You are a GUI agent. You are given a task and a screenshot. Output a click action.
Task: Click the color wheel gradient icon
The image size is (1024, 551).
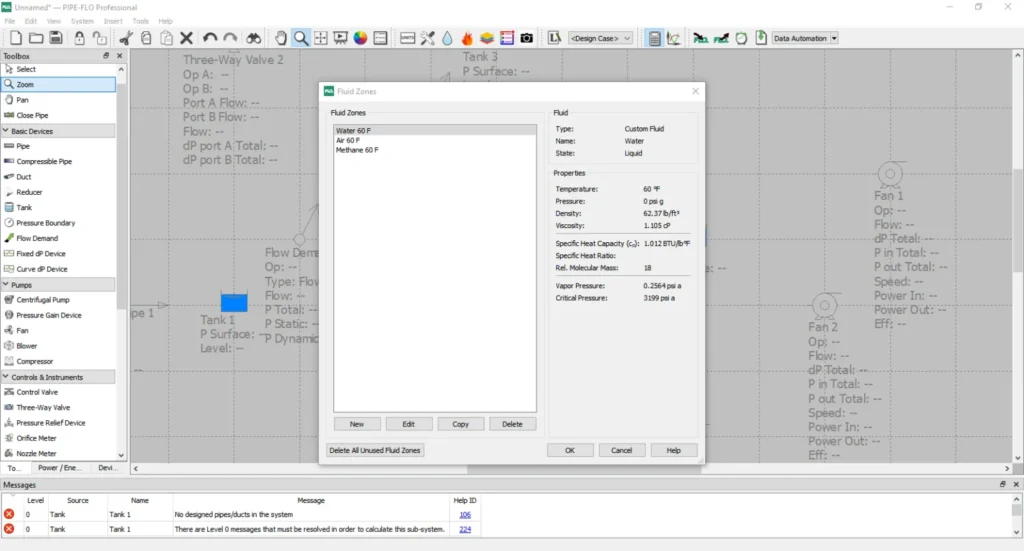(x=360, y=38)
